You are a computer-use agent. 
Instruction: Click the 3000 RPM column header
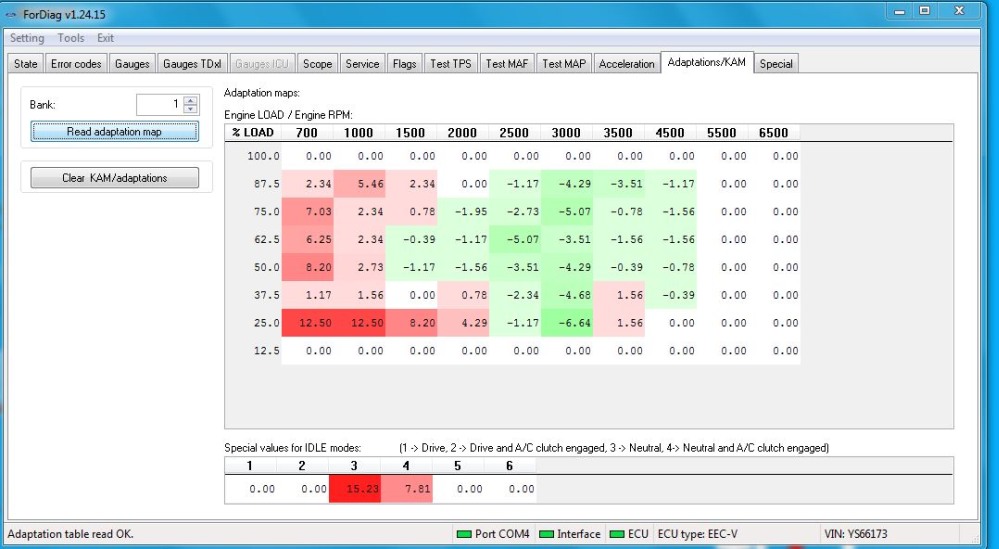(566, 133)
